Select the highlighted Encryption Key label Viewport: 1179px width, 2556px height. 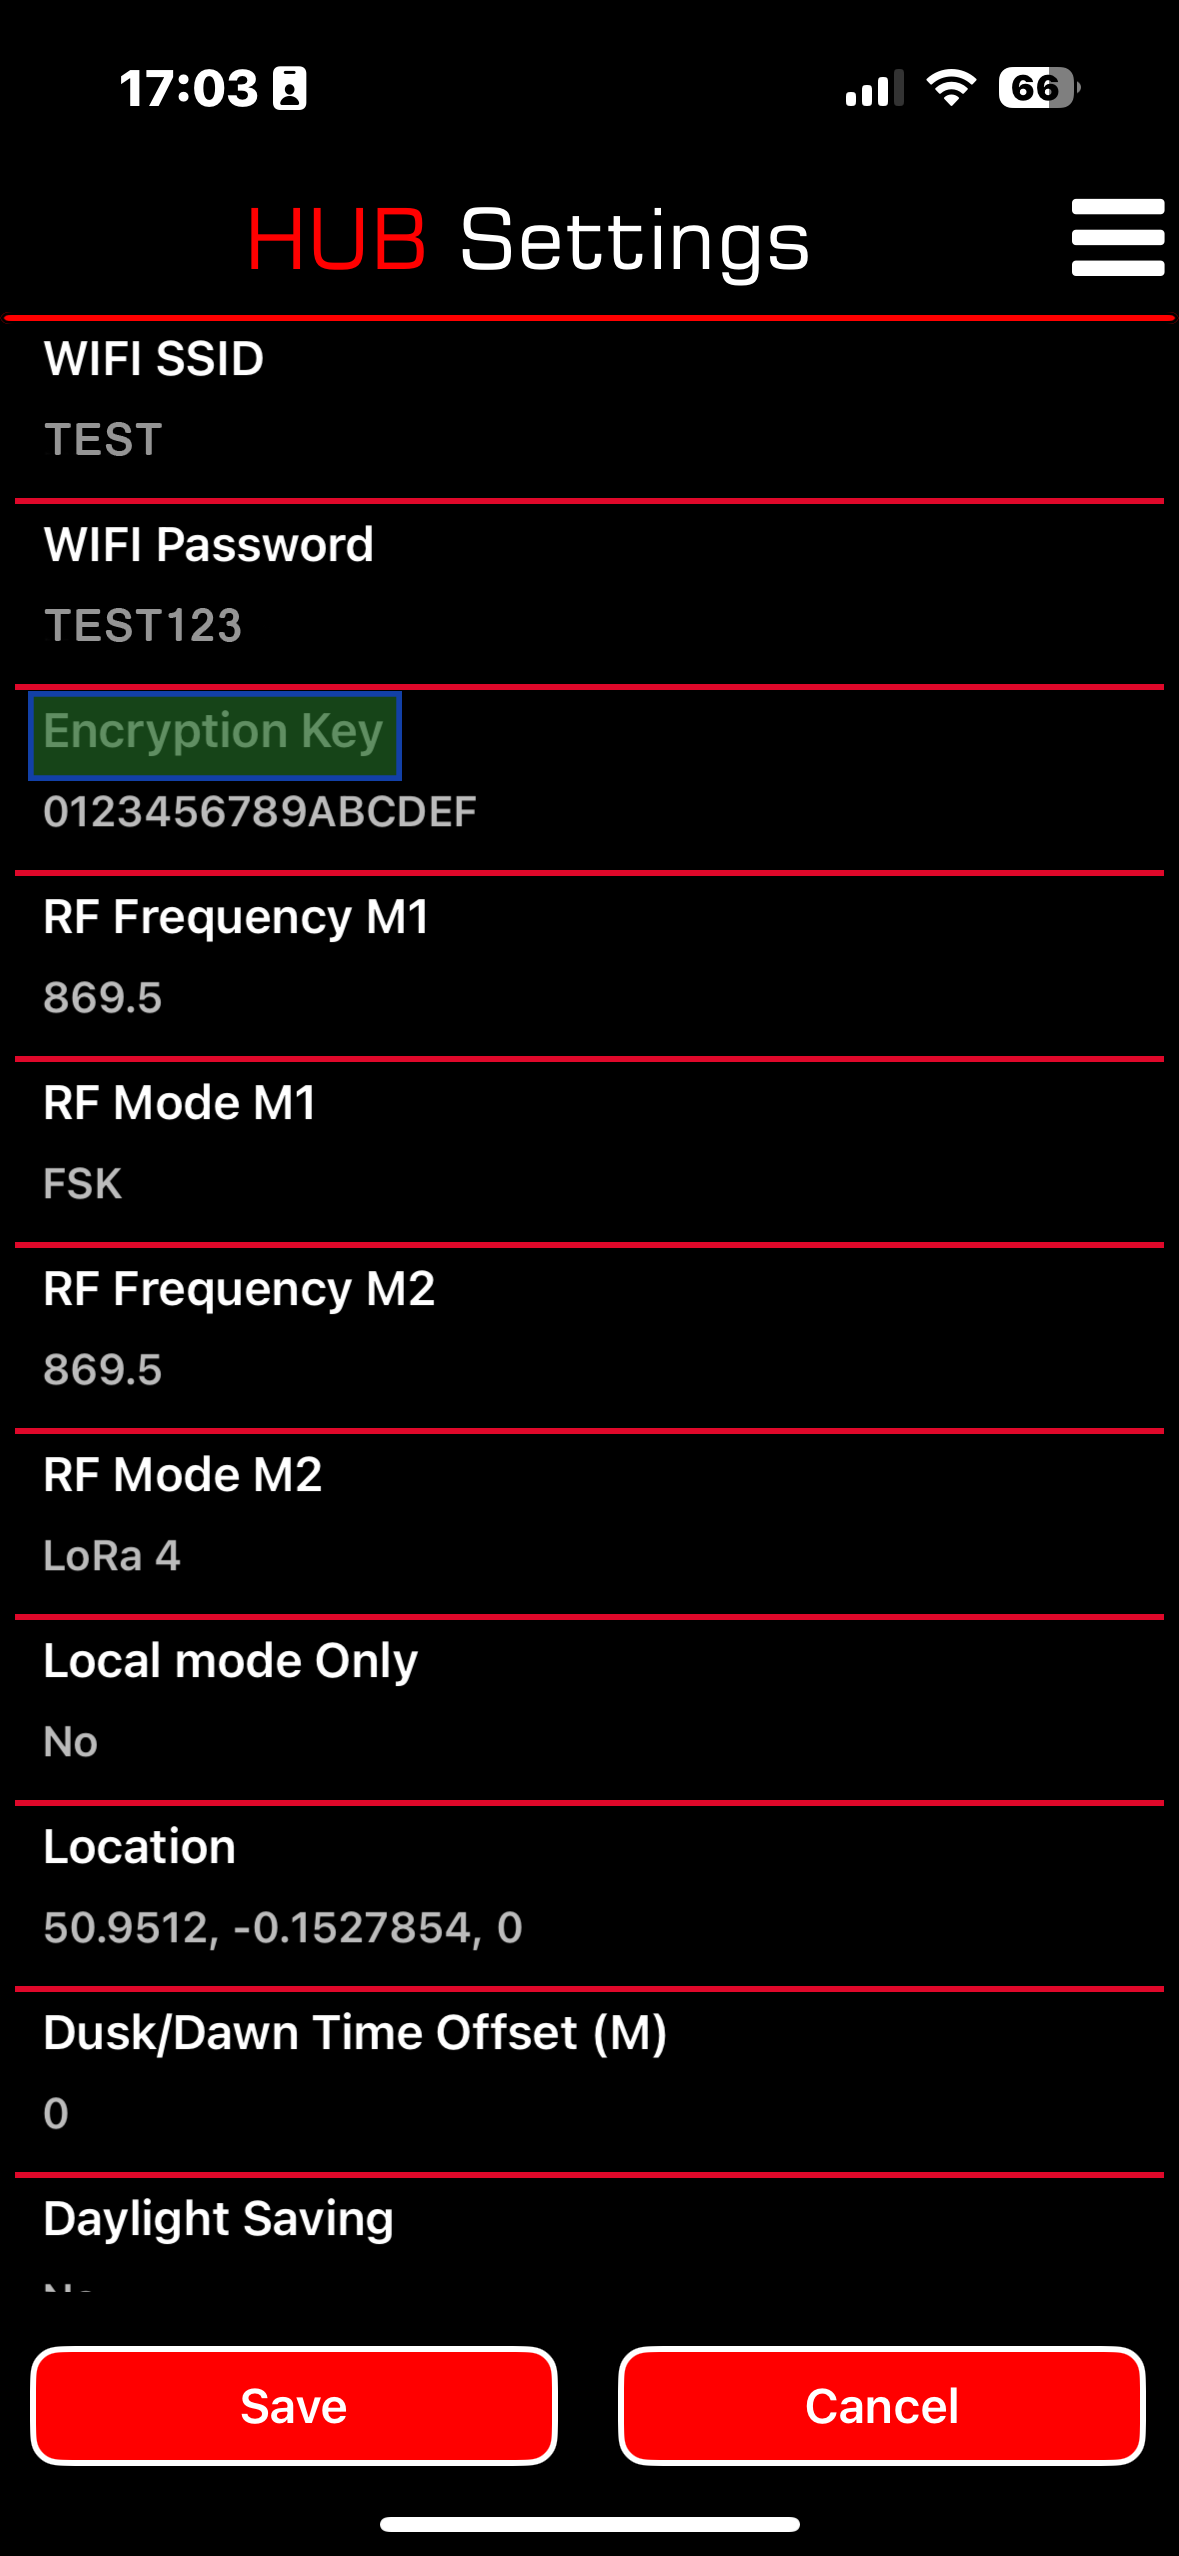(215, 735)
